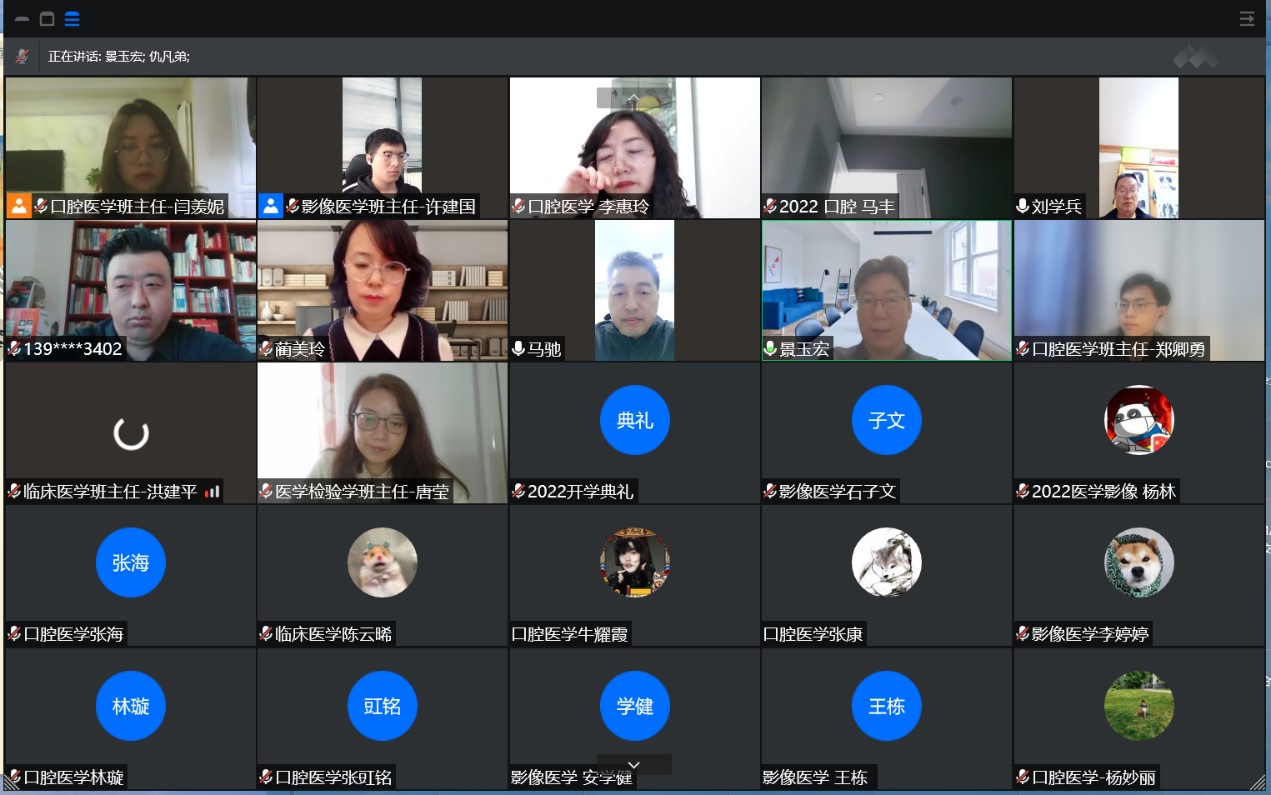Image resolution: width=1271 pixels, height=795 pixels.
Task: Expand previous page with the top chevron arrow
Action: [x=634, y=98]
